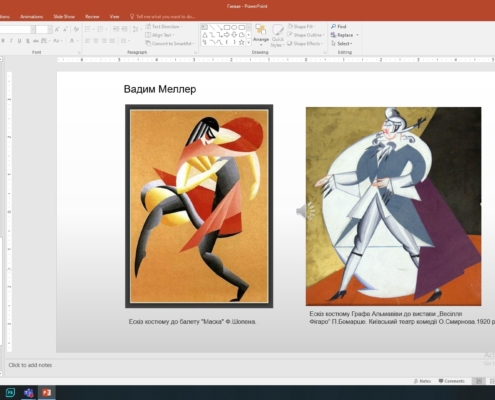Open the font name dropdown
The height and width of the screenshot is (400, 495).
pyautogui.click(x=33, y=30)
